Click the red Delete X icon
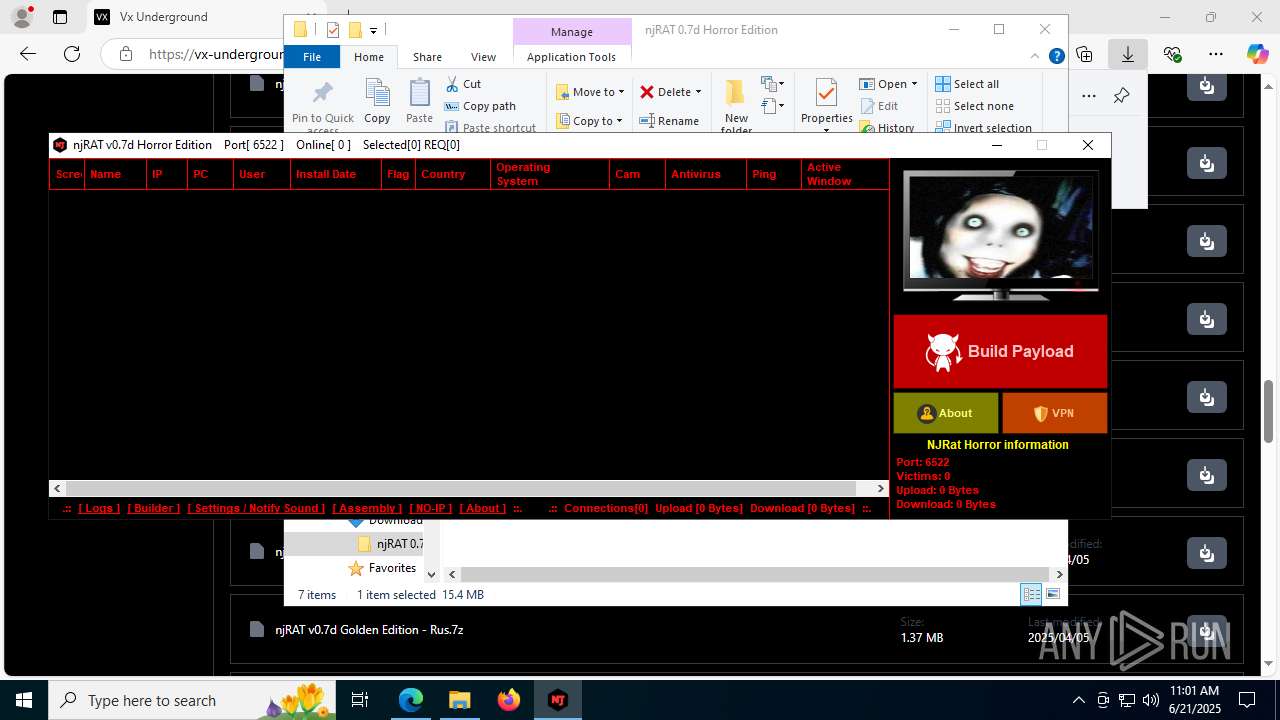This screenshot has height=720, width=1280. tap(647, 92)
